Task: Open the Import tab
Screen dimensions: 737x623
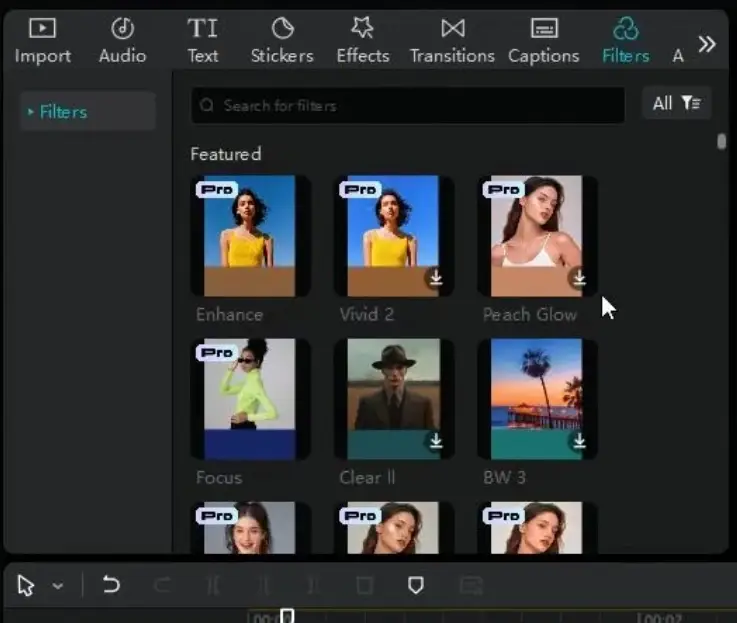Action: pyautogui.click(x=42, y=41)
